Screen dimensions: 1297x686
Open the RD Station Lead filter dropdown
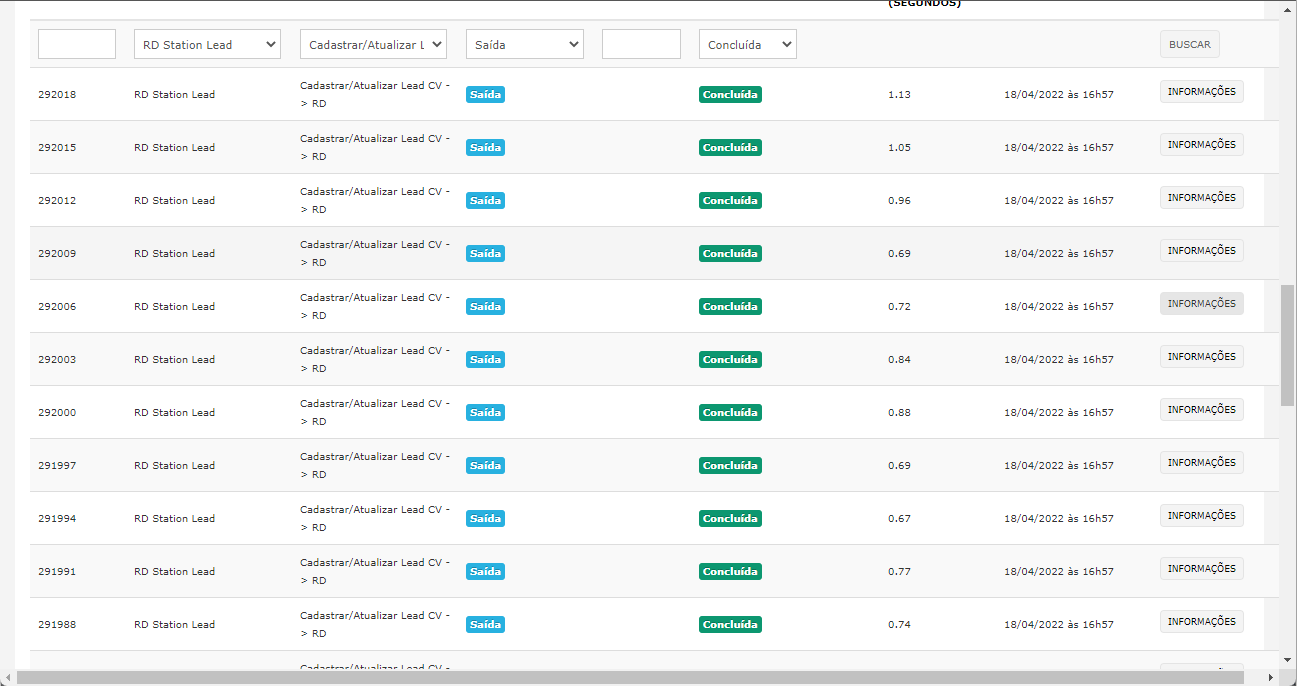point(207,44)
